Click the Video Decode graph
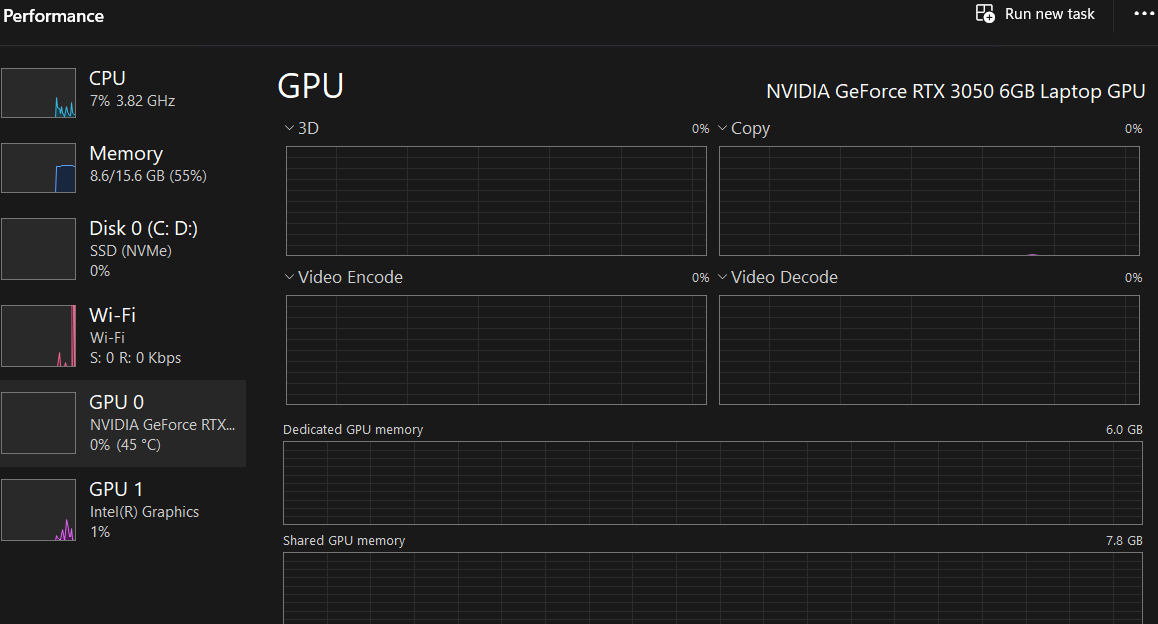This screenshot has height=624, width=1158. click(929, 350)
